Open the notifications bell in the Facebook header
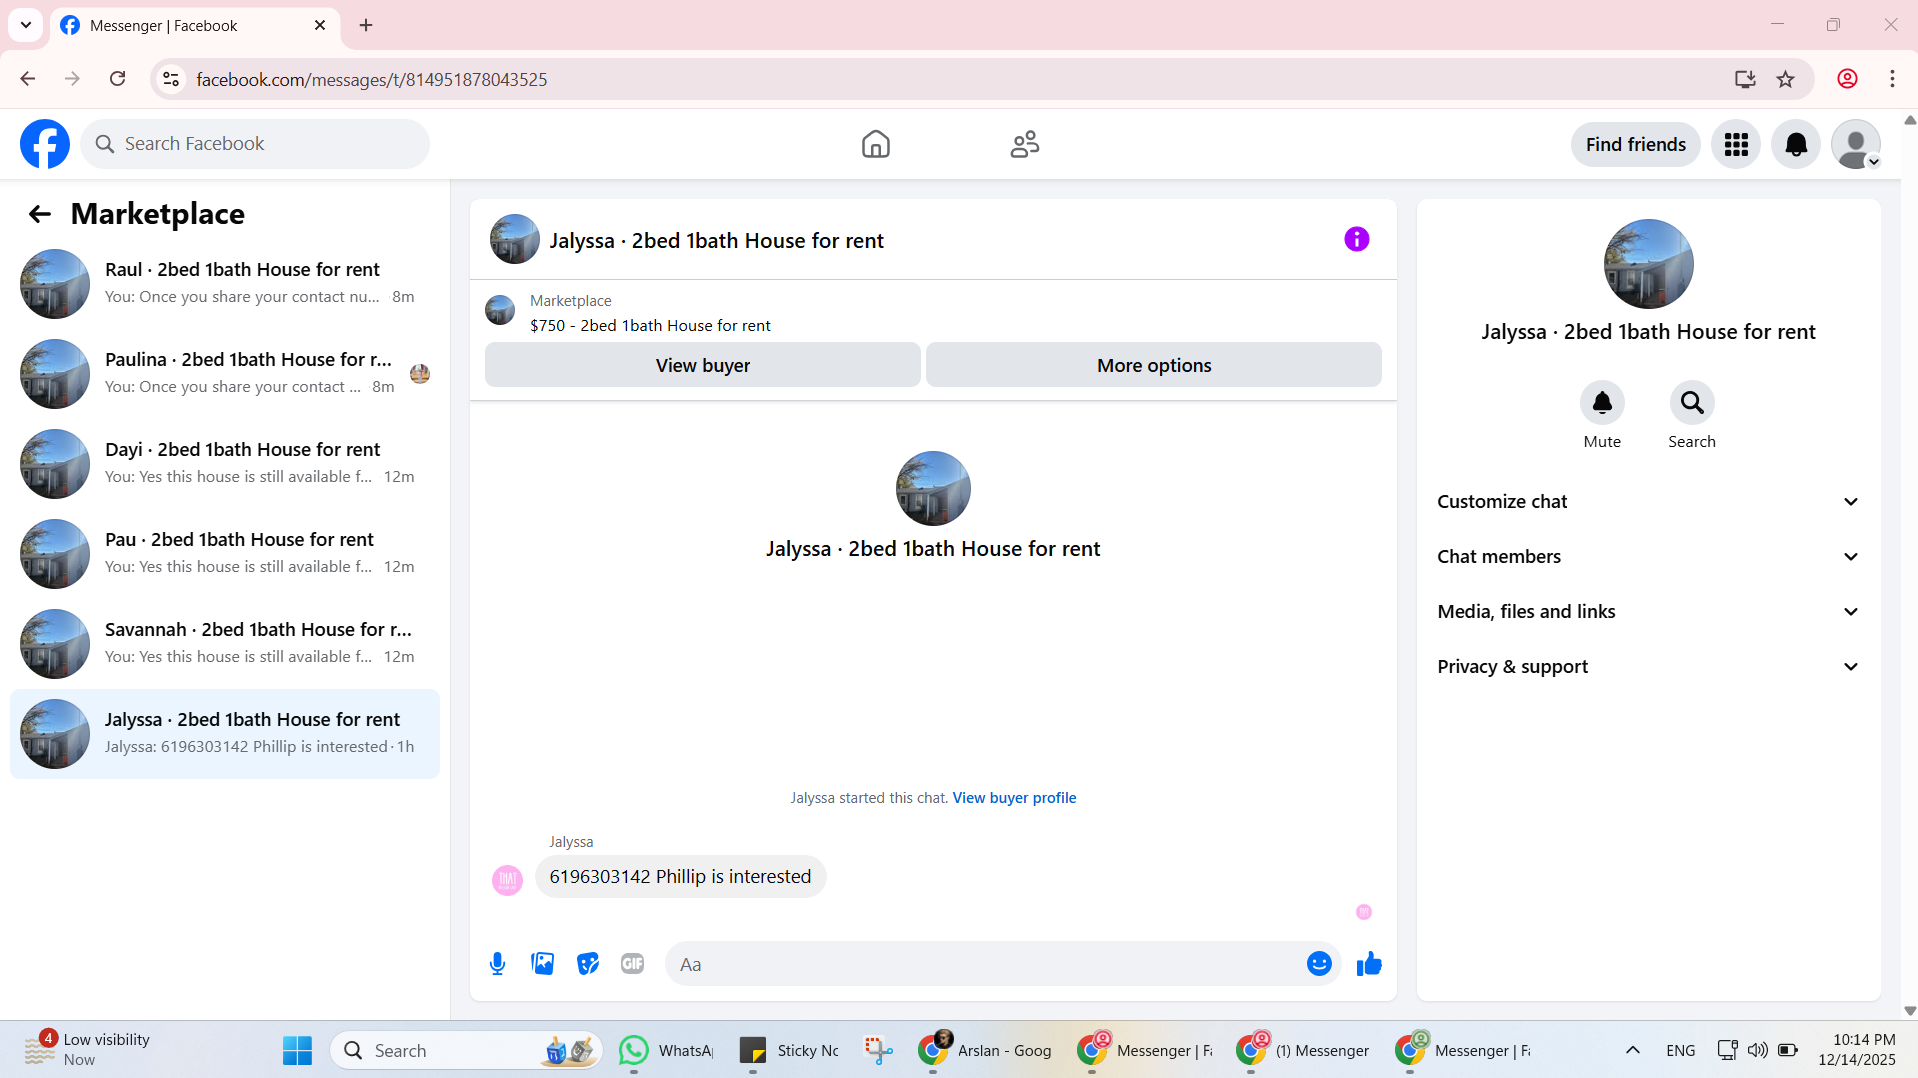The height and width of the screenshot is (1078, 1918). coord(1796,145)
